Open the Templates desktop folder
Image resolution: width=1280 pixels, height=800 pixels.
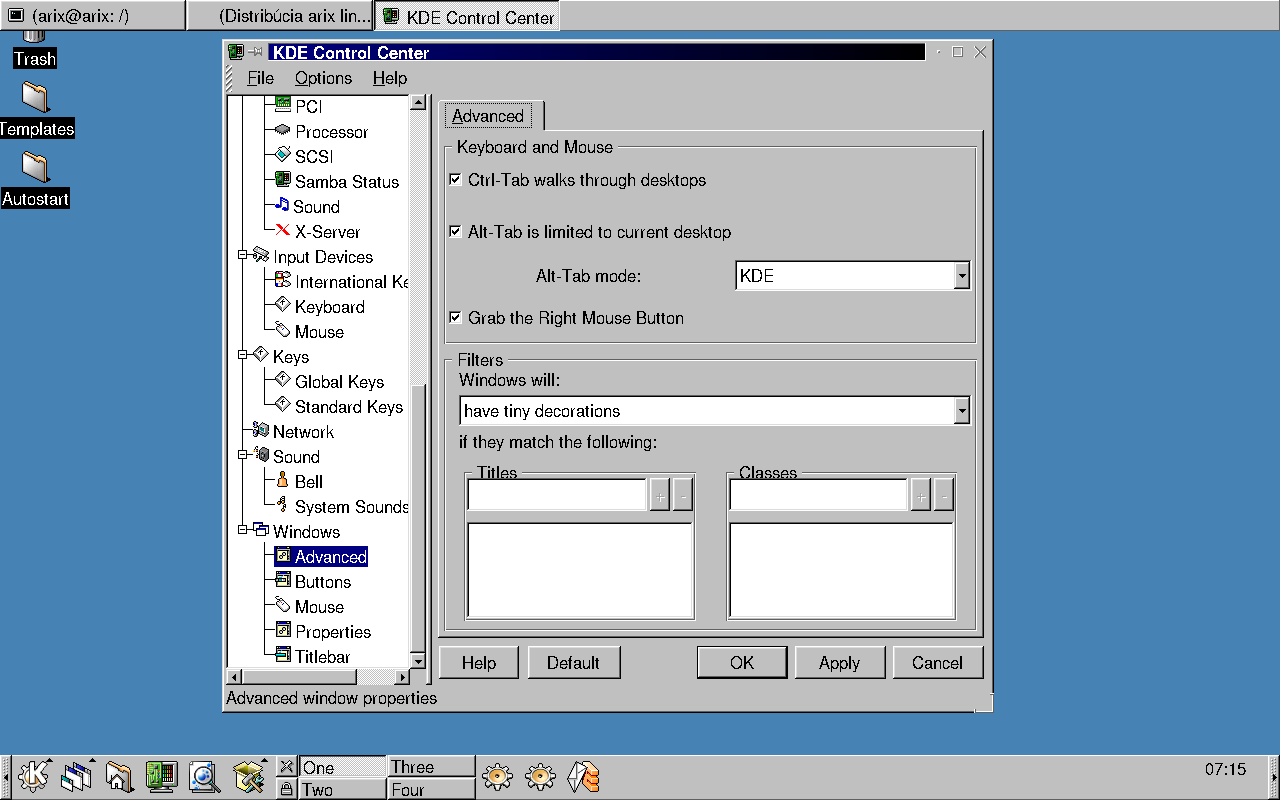[36, 110]
